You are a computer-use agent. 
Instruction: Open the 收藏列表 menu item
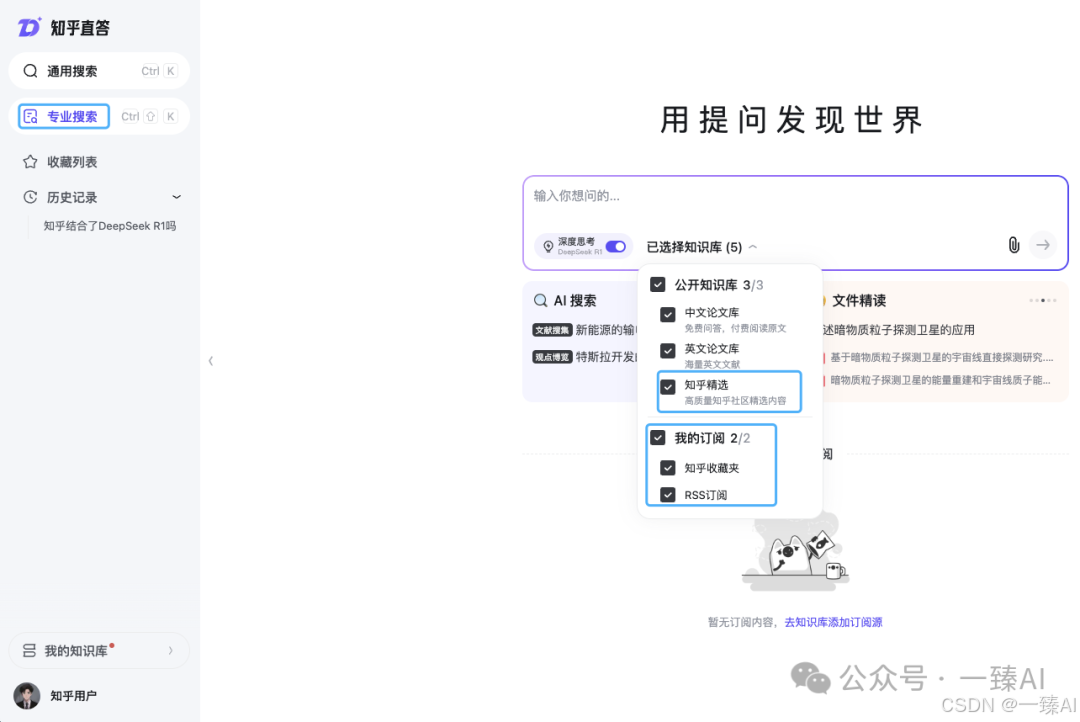[72, 162]
